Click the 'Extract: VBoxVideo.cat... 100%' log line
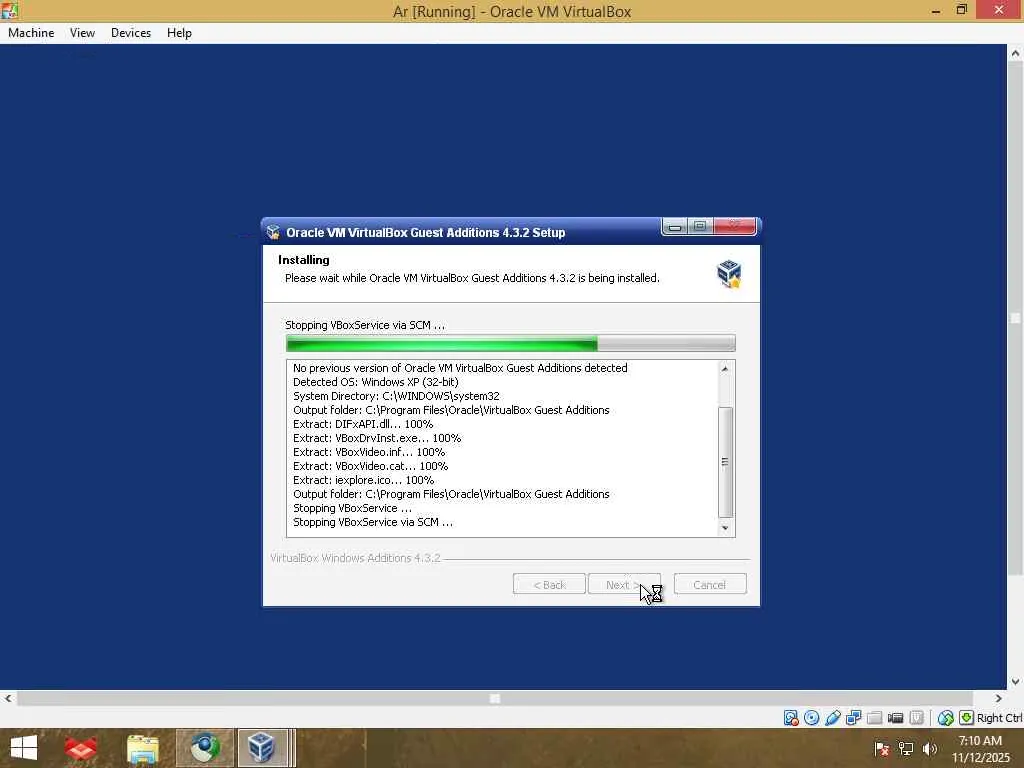The width and height of the screenshot is (1024, 768). pyautogui.click(x=370, y=466)
